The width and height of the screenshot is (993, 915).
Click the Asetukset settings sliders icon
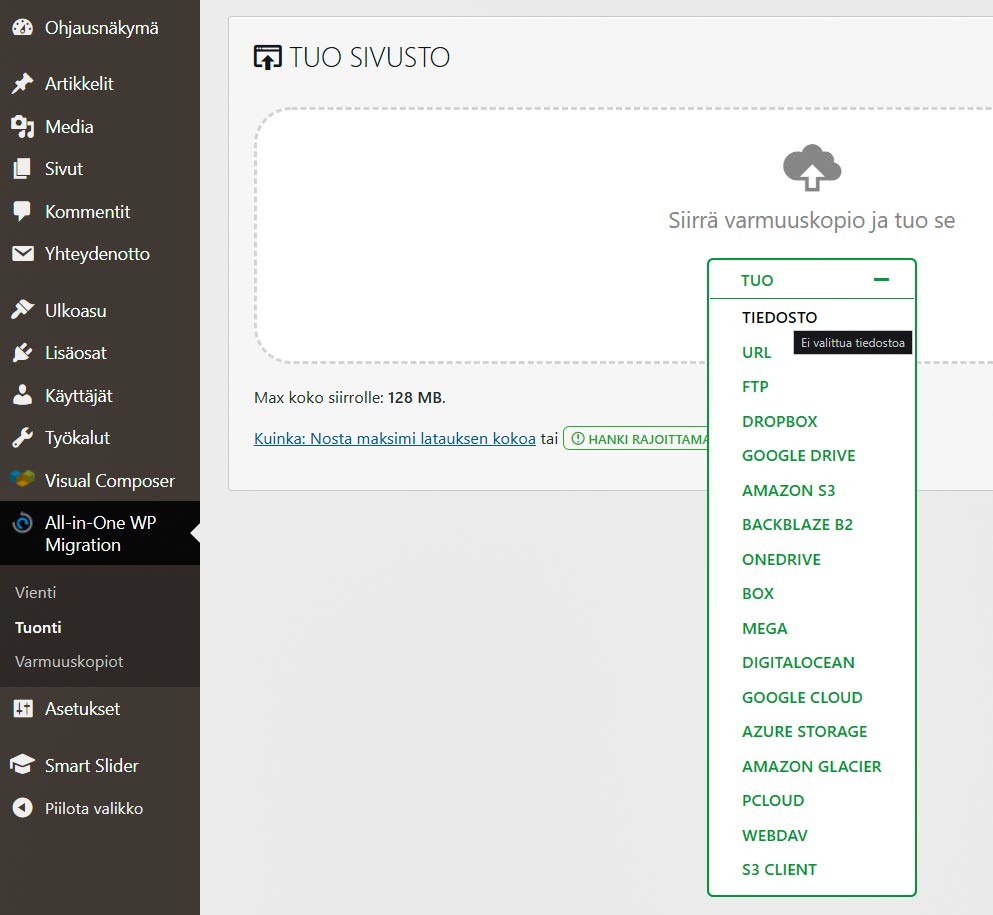[23, 709]
